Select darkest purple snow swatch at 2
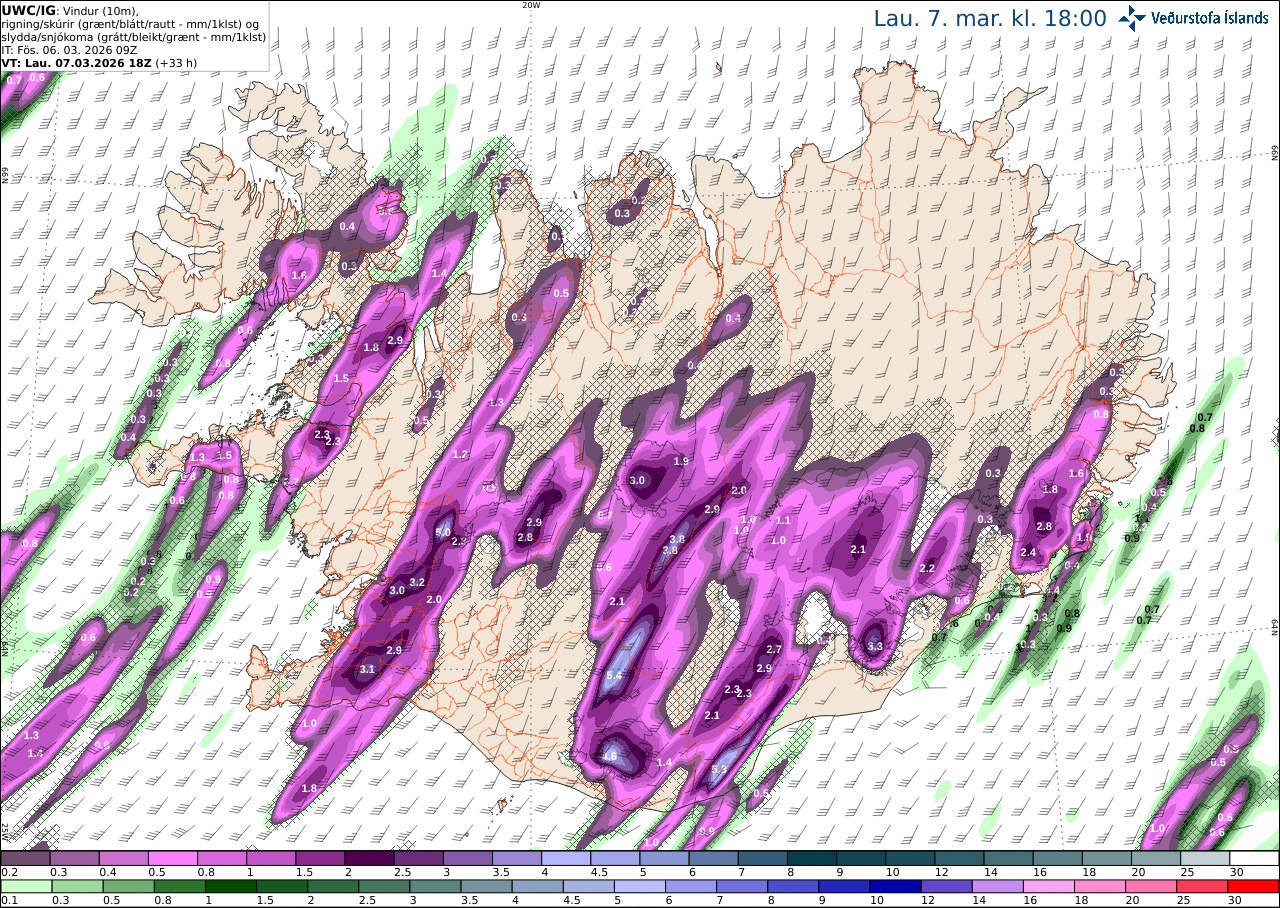Viewport: 1280px width, 908px height. 369,858
